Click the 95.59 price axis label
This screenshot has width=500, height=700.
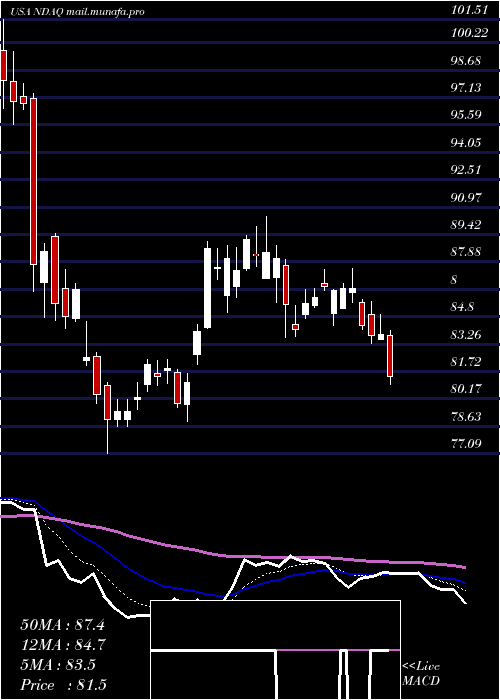(466, 115)
